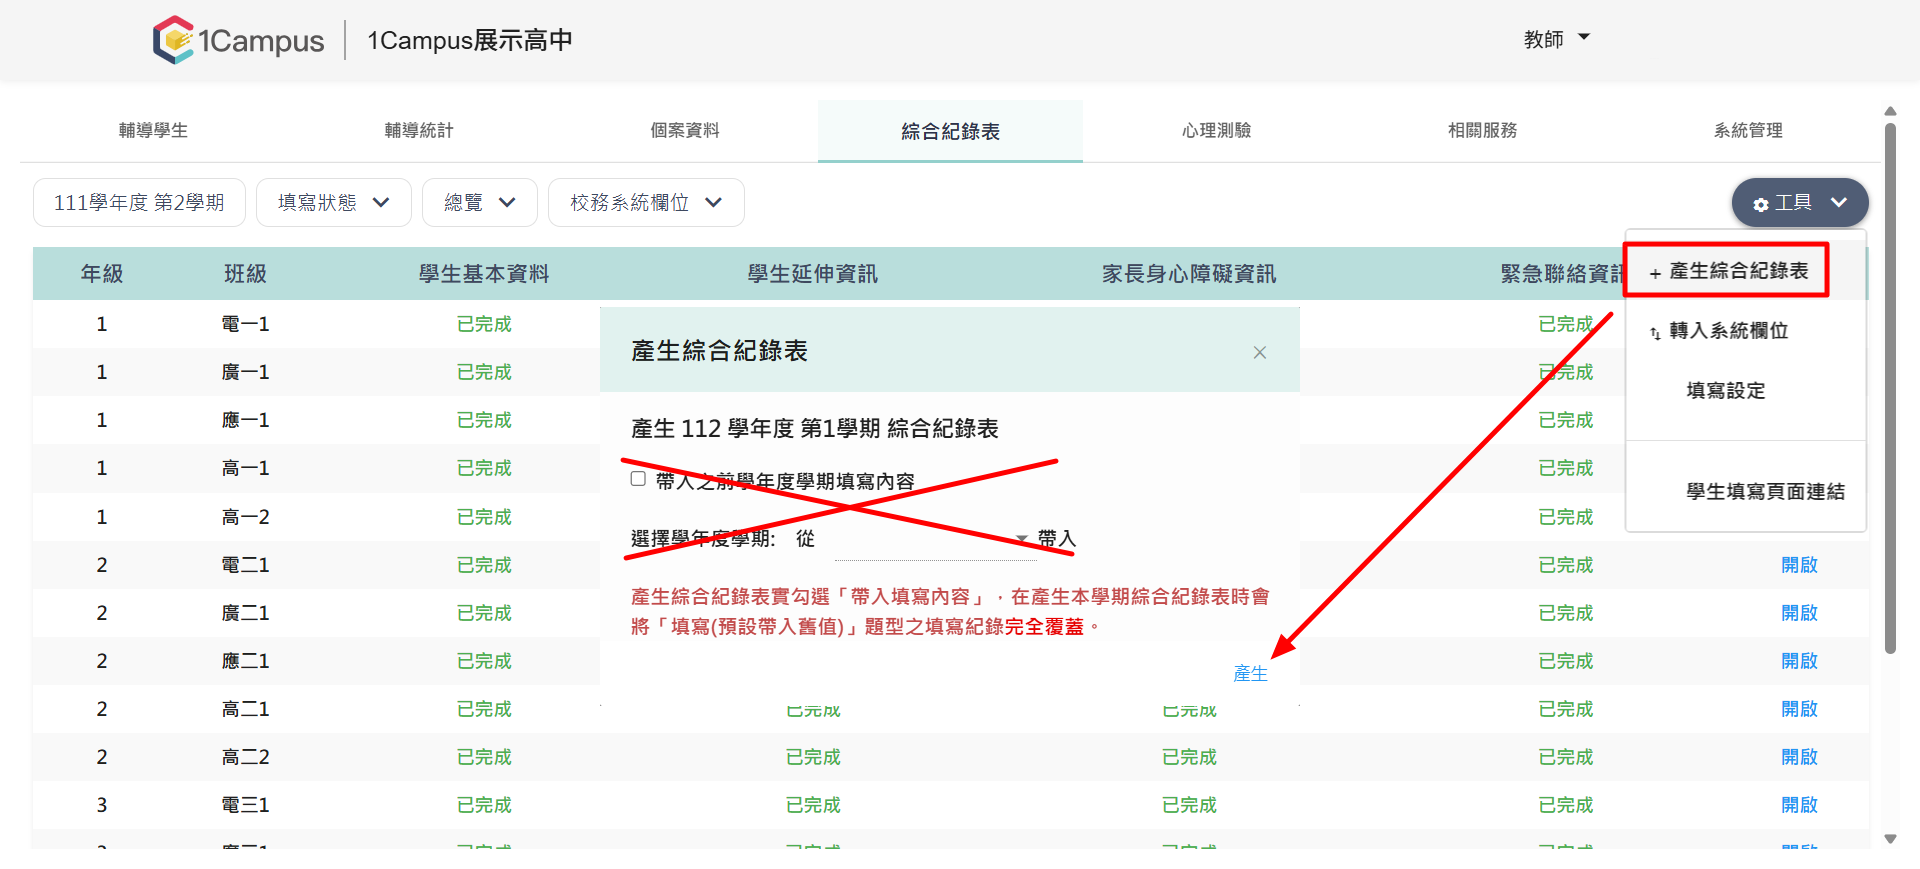Click the gear icon in 工具 button
This screenshot has width=1920, height=869.
coord(1761,204)
